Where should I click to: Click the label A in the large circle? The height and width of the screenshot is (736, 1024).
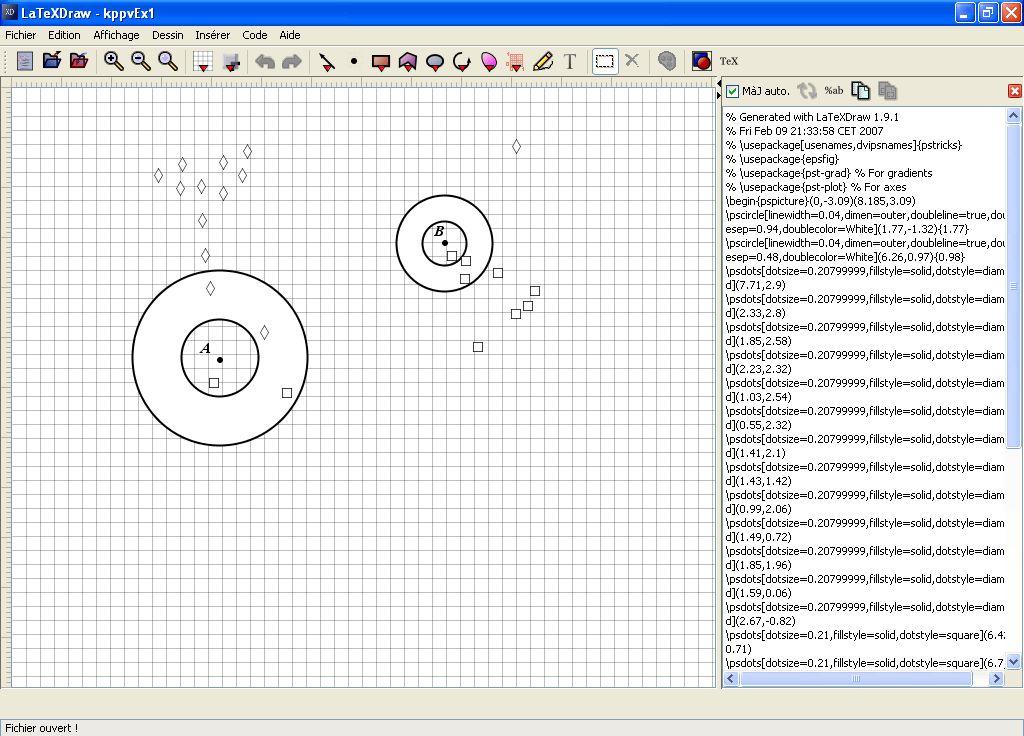coord(205,348)
